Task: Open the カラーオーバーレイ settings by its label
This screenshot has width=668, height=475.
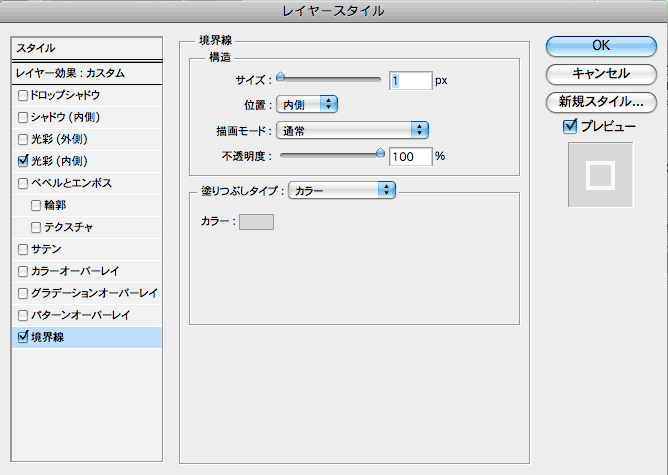Action: coord(75,271)
